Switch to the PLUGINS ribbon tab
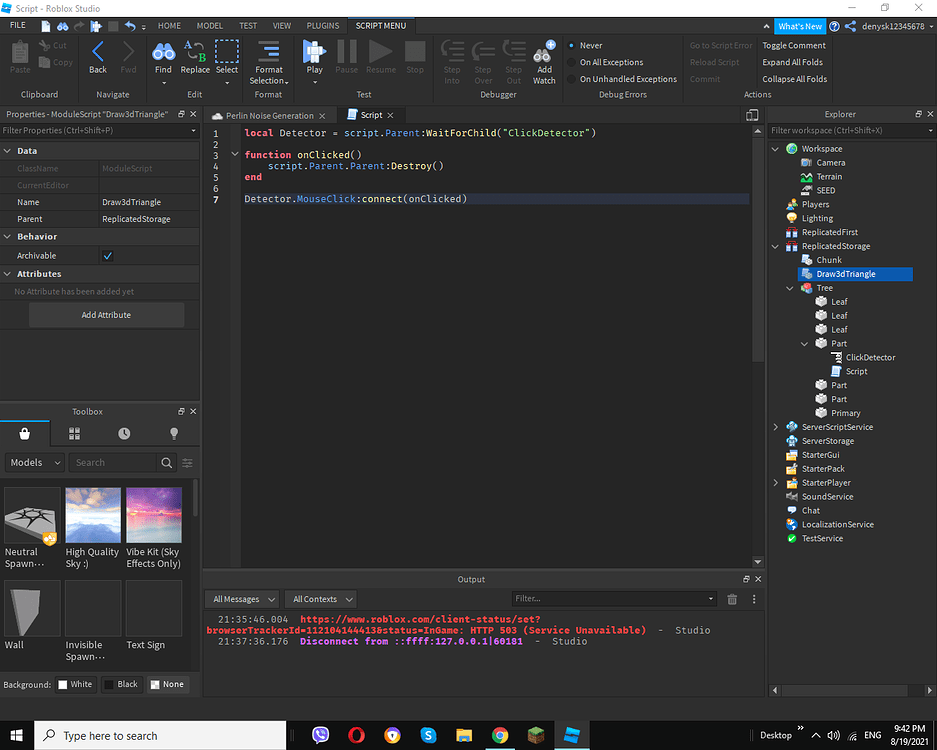Screen dimensions: 937x750 click(x=323, y=26)
